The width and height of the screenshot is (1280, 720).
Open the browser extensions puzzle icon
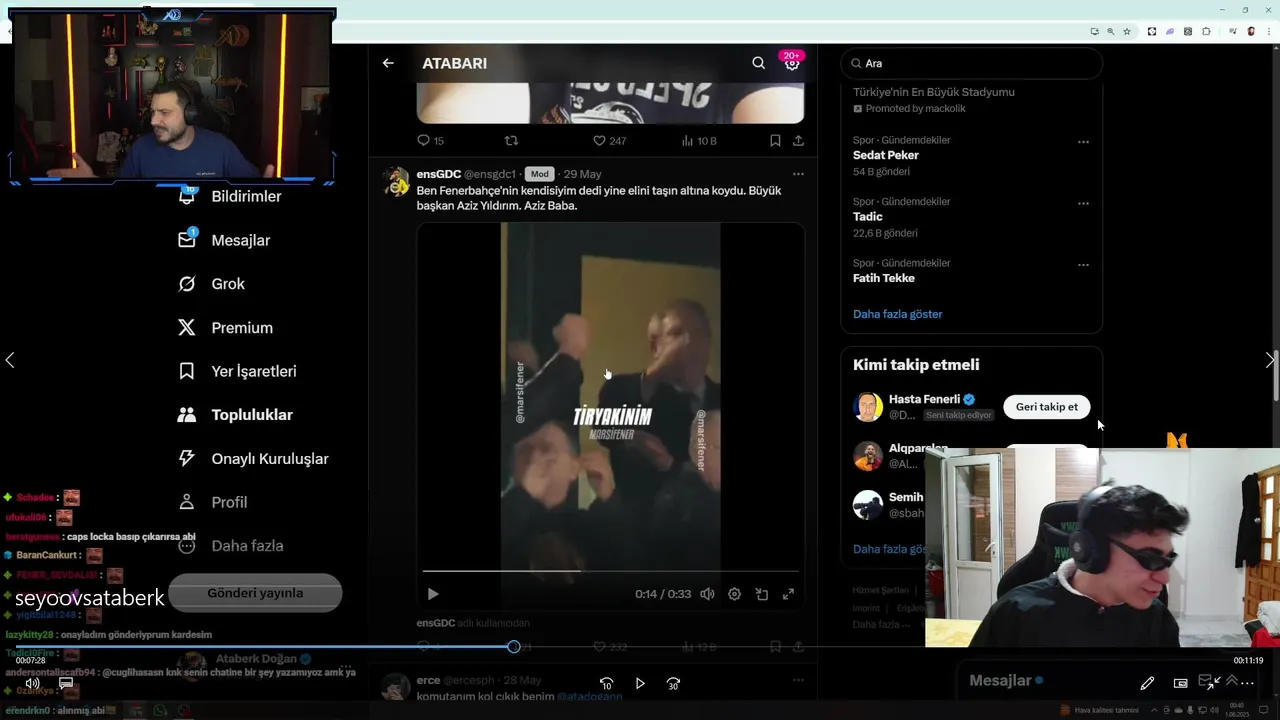click(1206, 31)
